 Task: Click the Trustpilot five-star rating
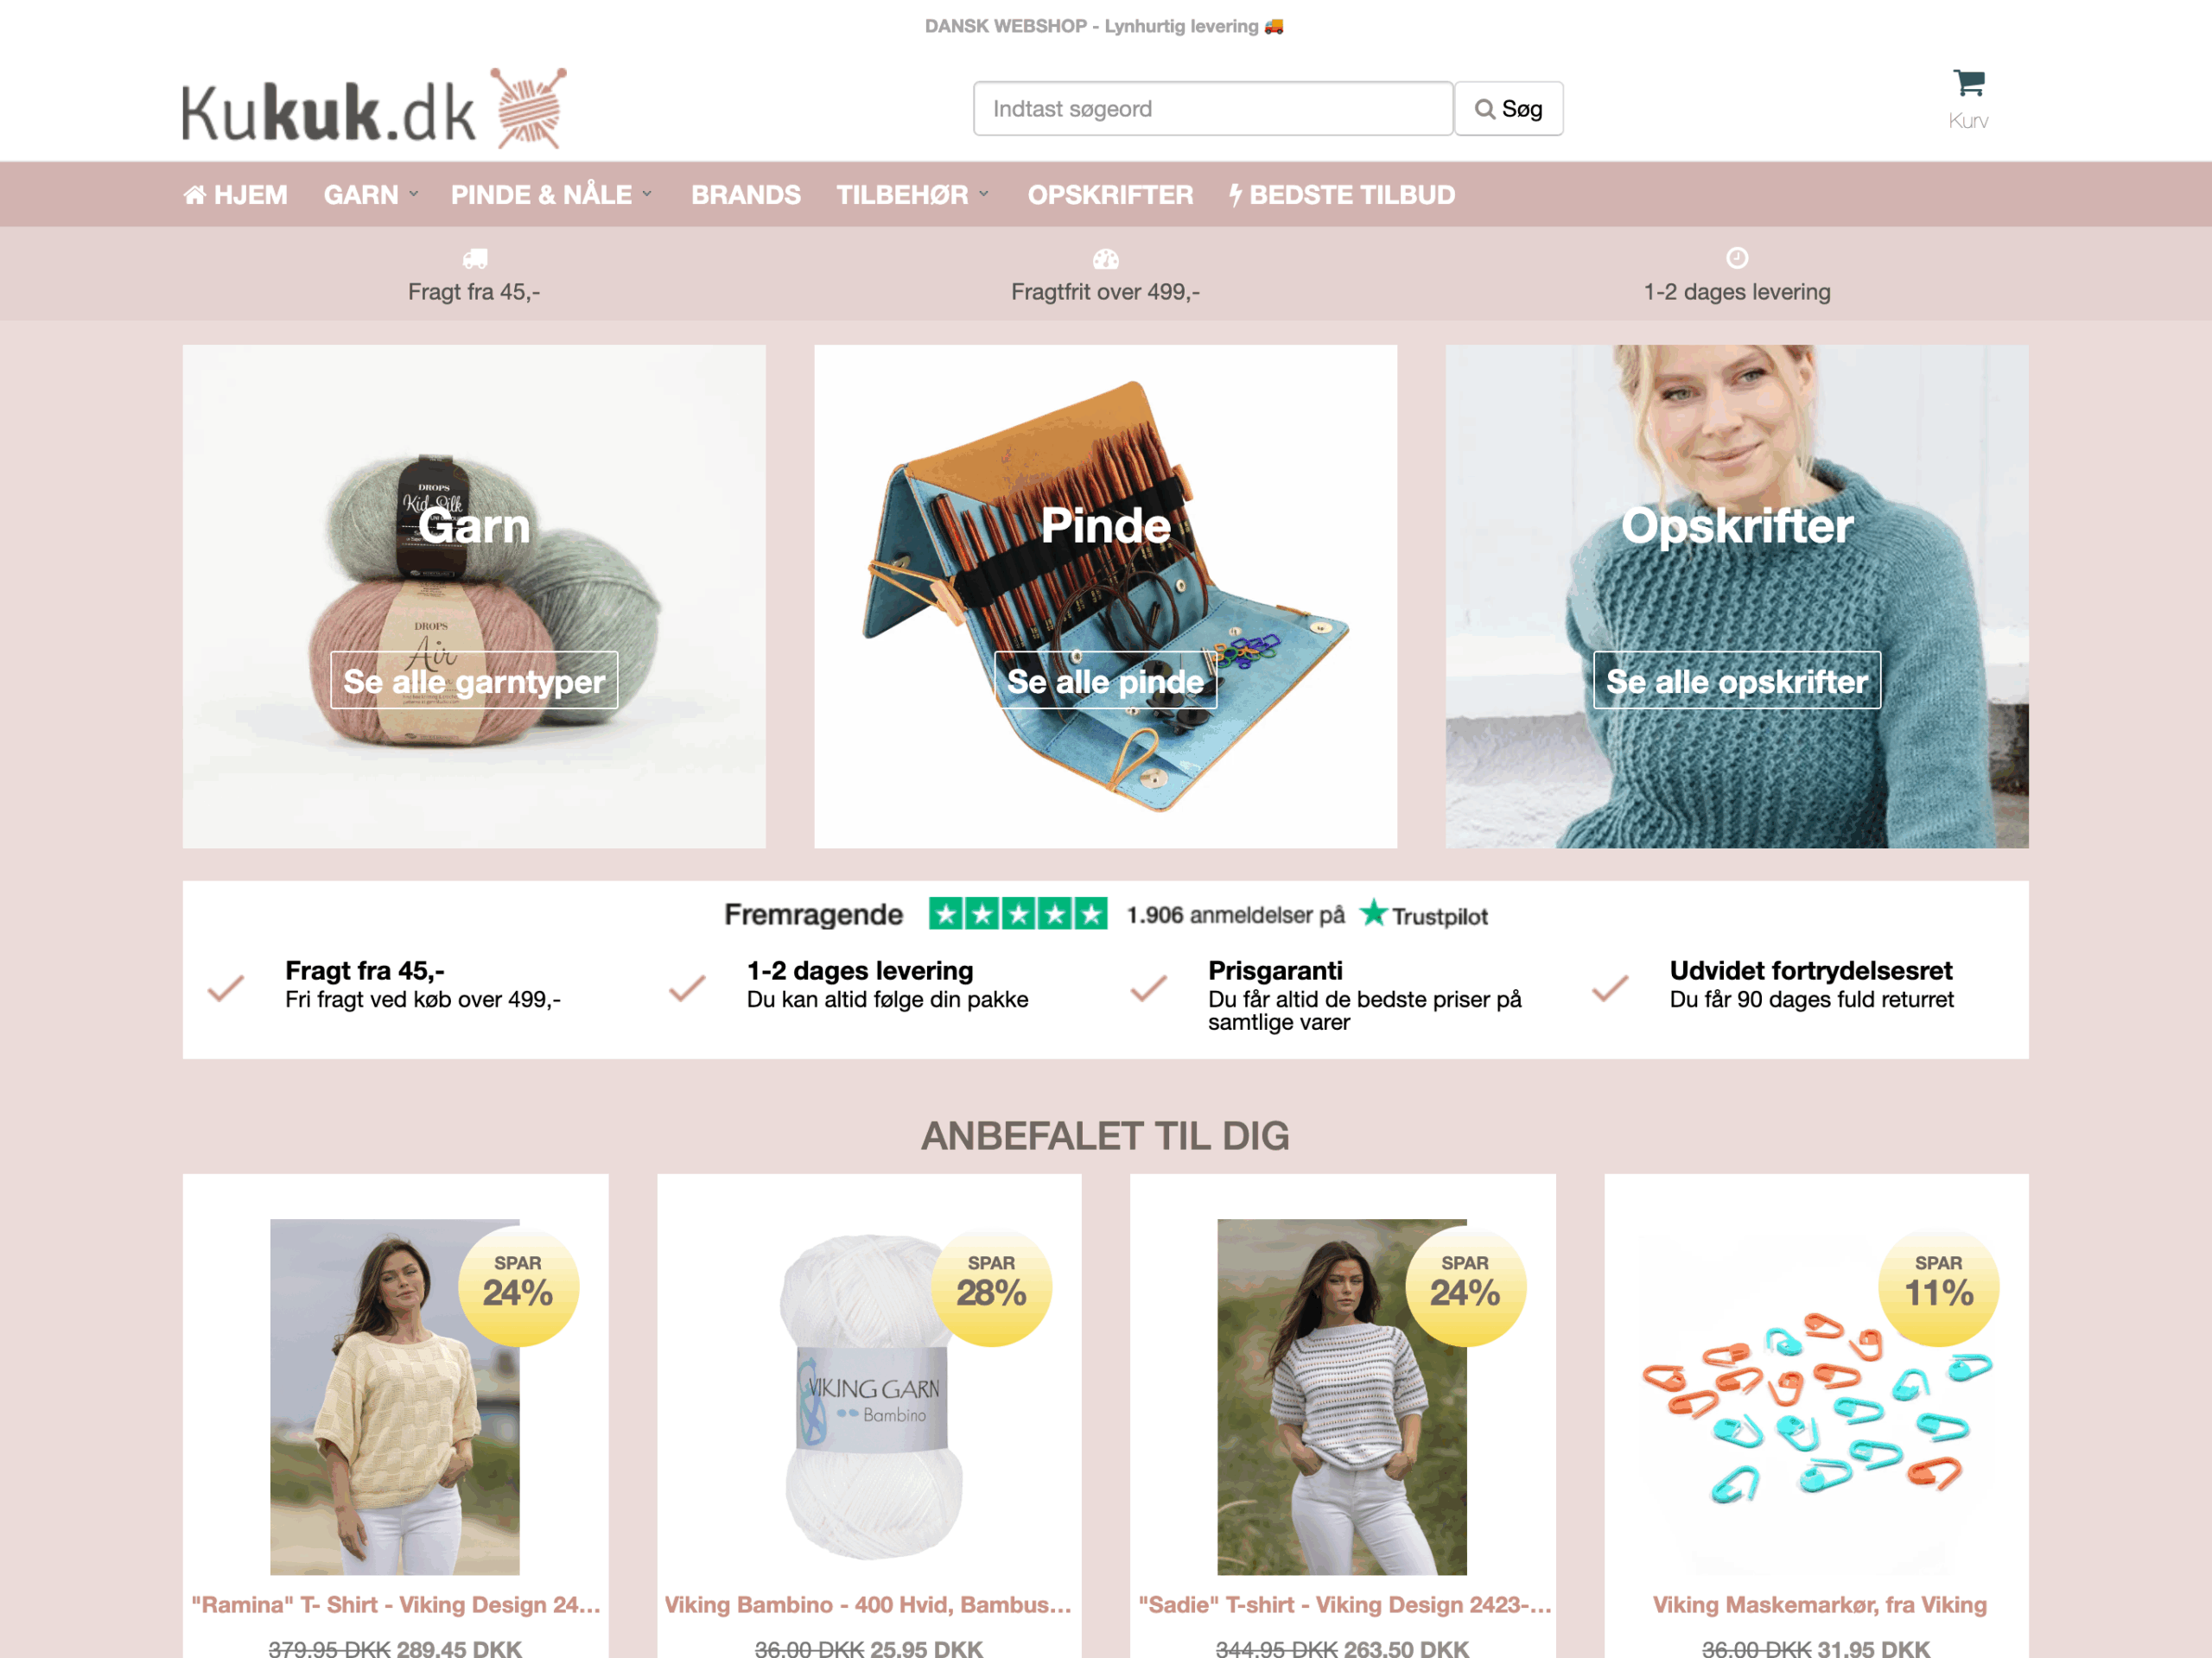click(1018, 914)
